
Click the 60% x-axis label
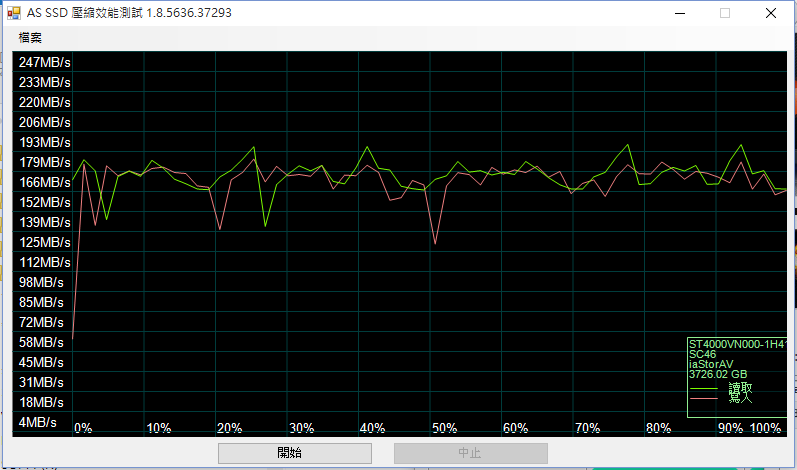[x=515, y=428]
